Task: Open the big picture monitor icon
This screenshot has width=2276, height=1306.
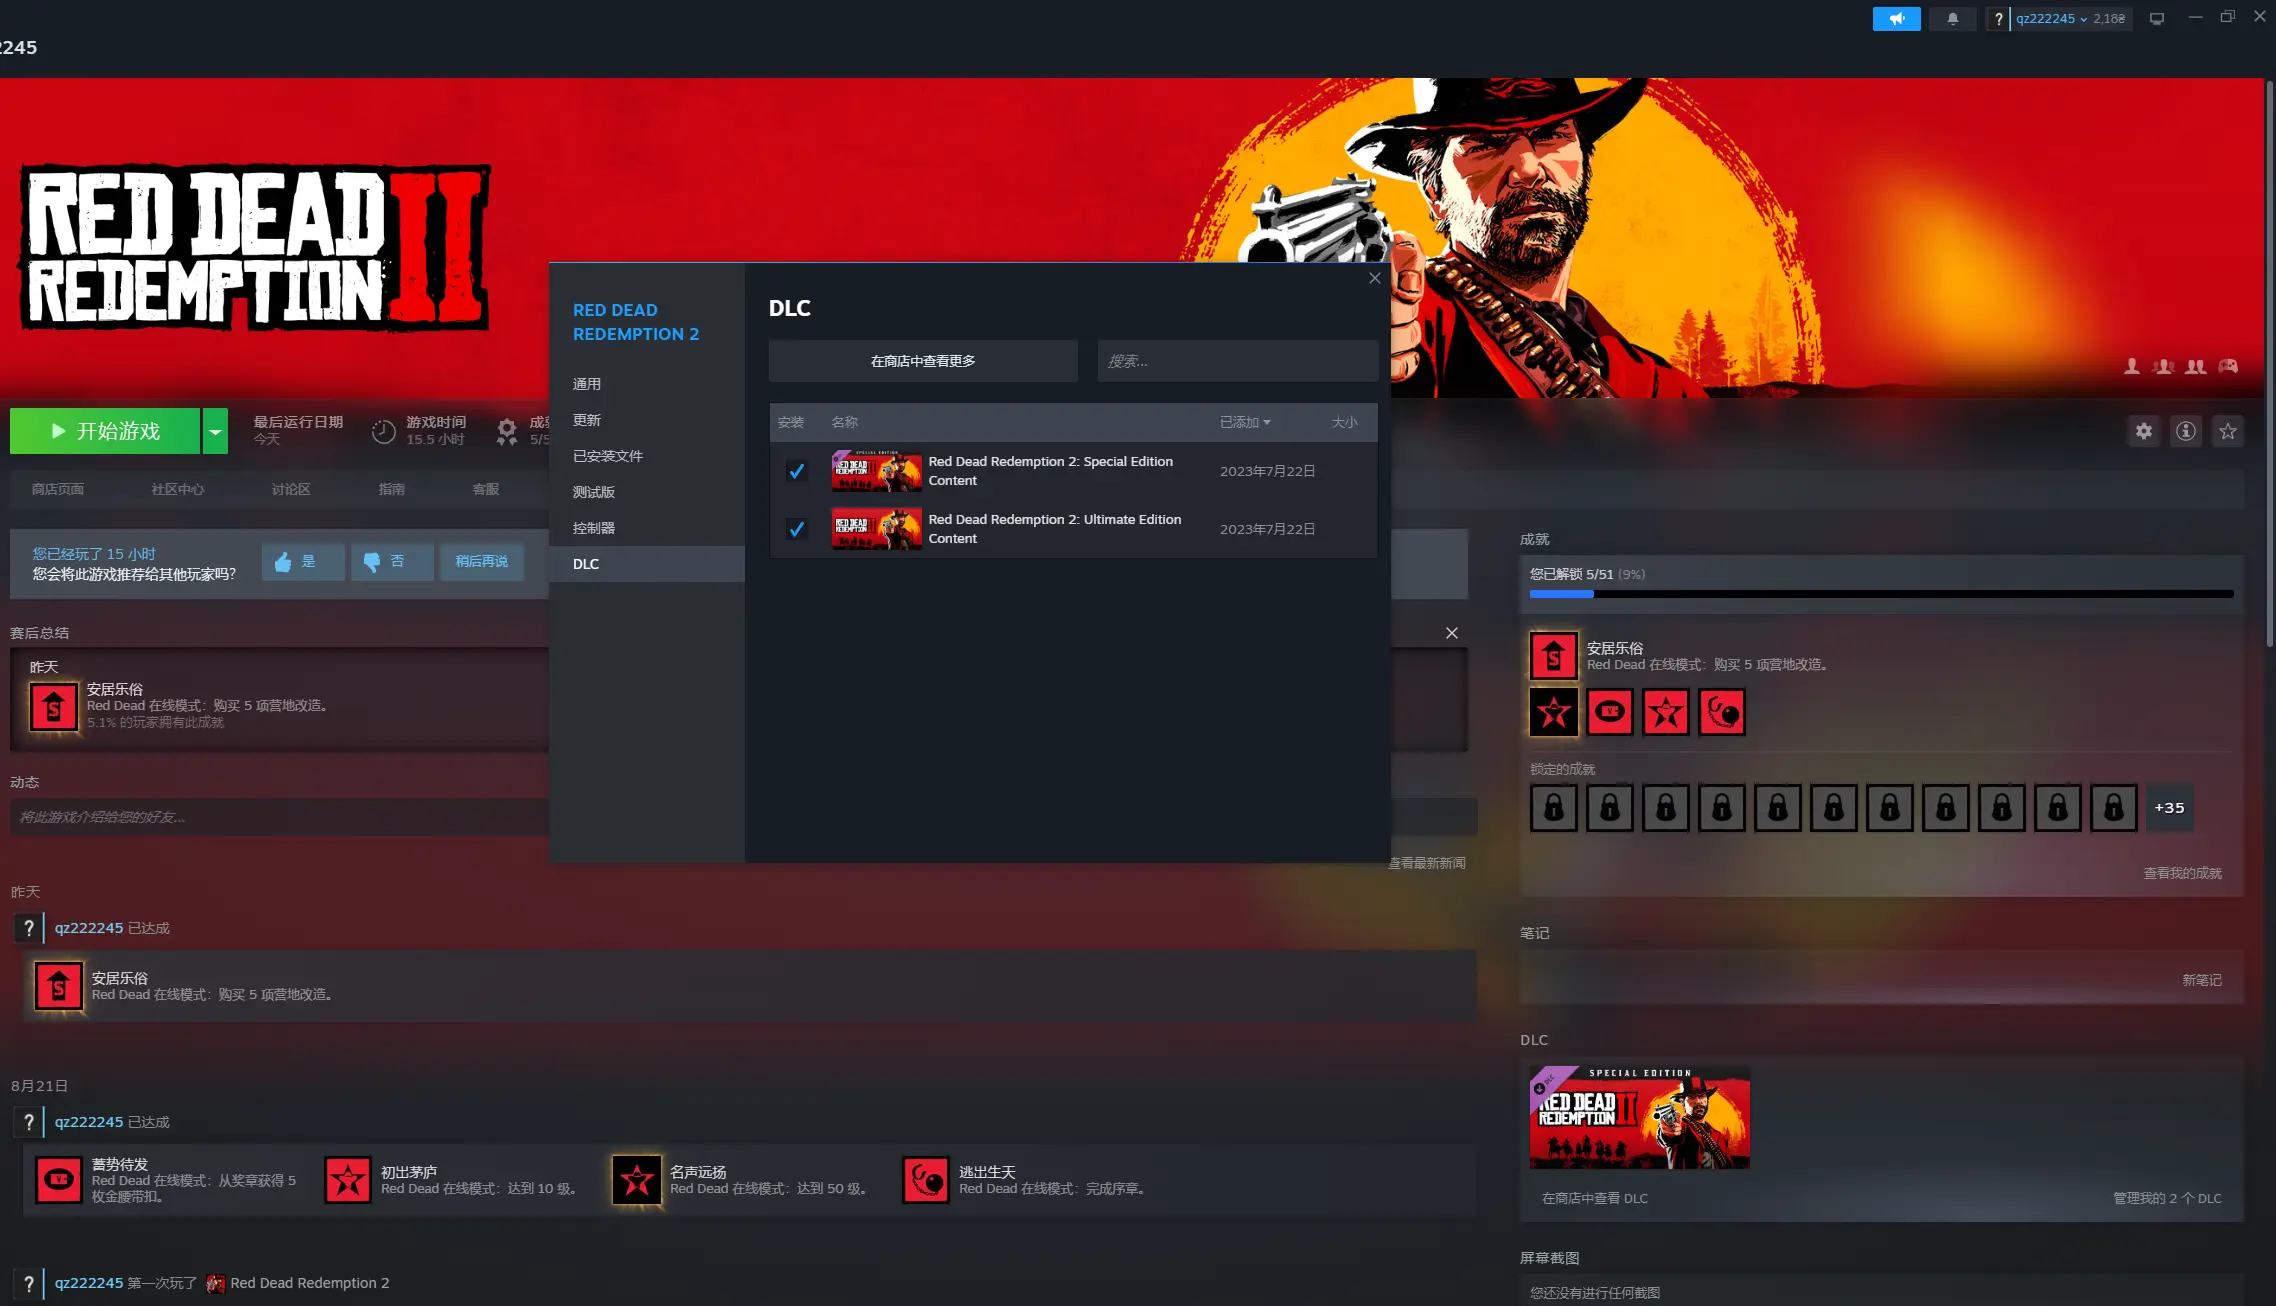Action: (2157, 18)
